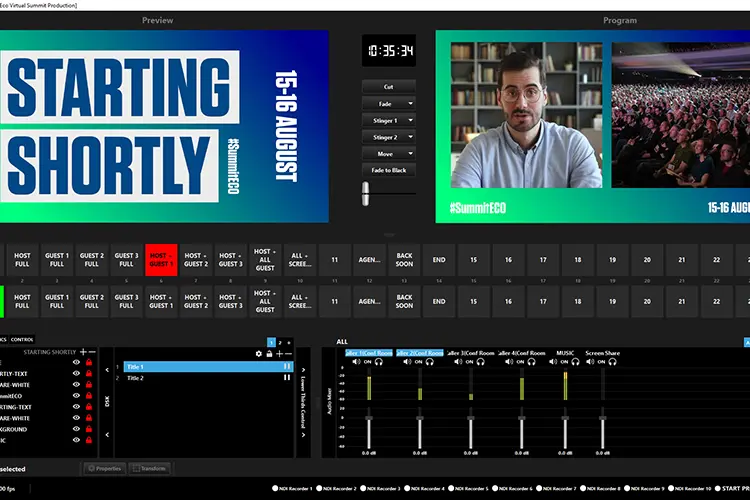Mute the Caller 2 speaker icon
Image resolution: width=750 pixels, height=500 pixels.
click(x=407, y=362)
